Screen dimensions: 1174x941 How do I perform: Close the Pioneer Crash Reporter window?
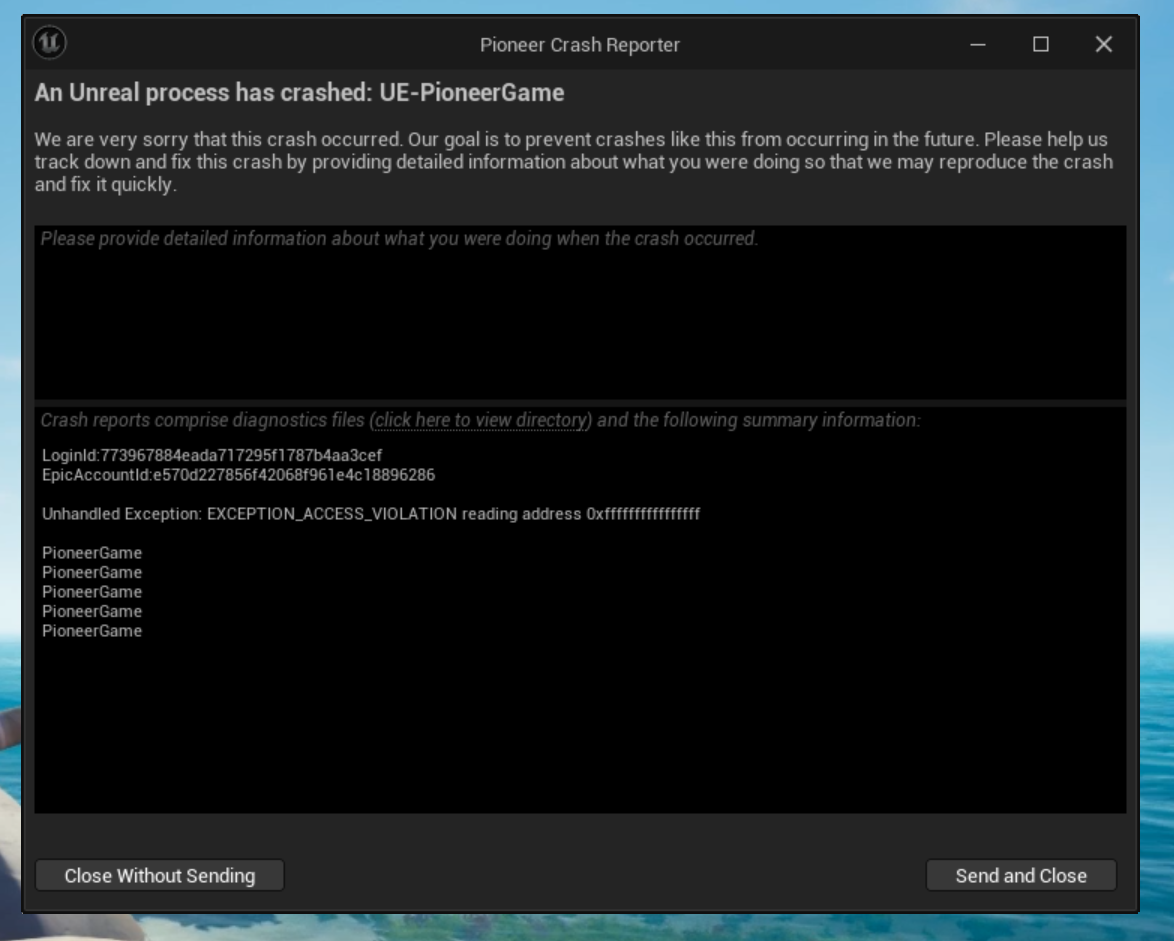[1103, 44]
